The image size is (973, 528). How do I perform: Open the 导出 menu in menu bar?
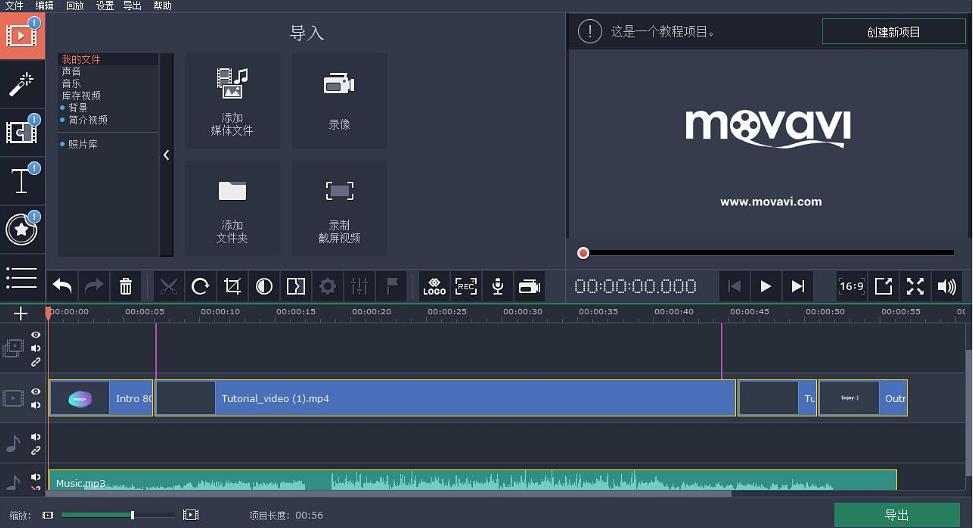click(x=132, y=6)
